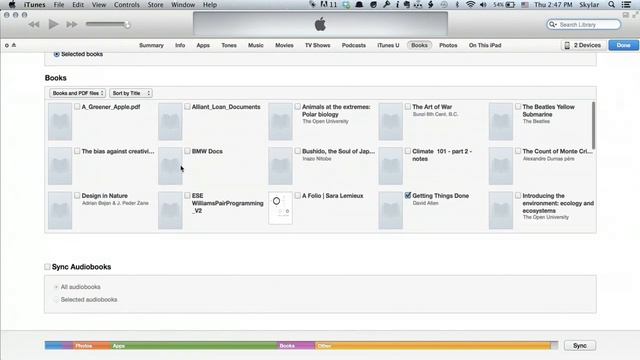Enable the Sync Audiobooks checkbox
The image size is (640, 360).
click(x=47, y=267)
